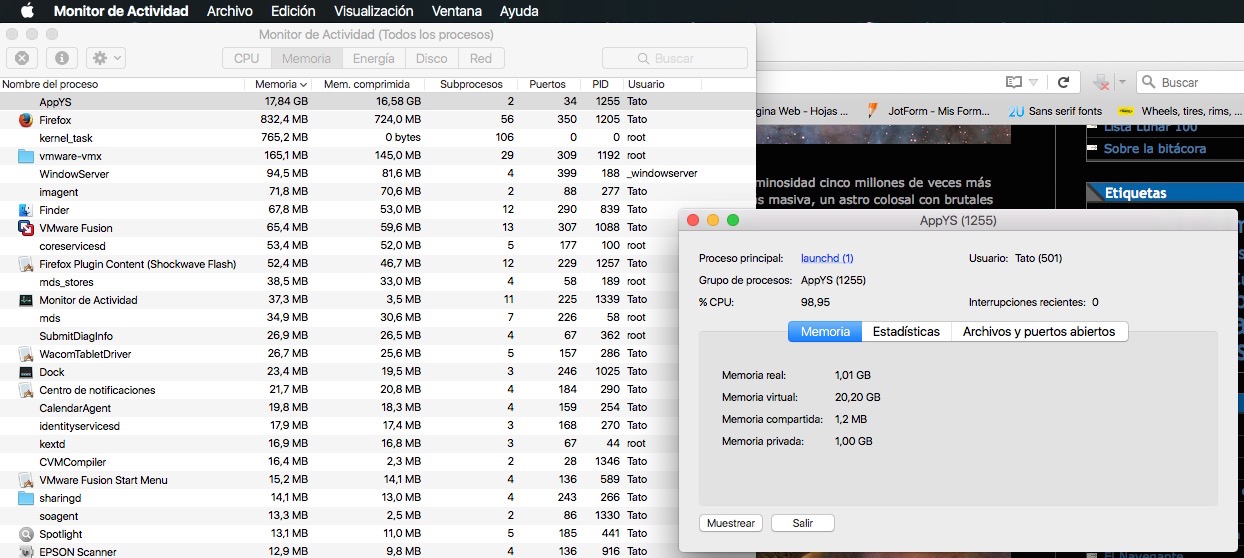Click the Spotlight magnifier icon
Image resolution: width=1244 pixels, height=558 pixels.
click(x=26, y=534)
